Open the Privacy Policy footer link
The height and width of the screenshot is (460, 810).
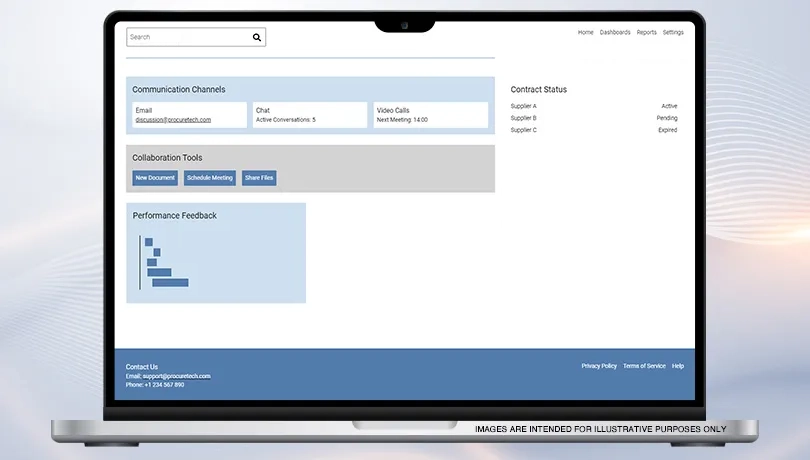599,366
